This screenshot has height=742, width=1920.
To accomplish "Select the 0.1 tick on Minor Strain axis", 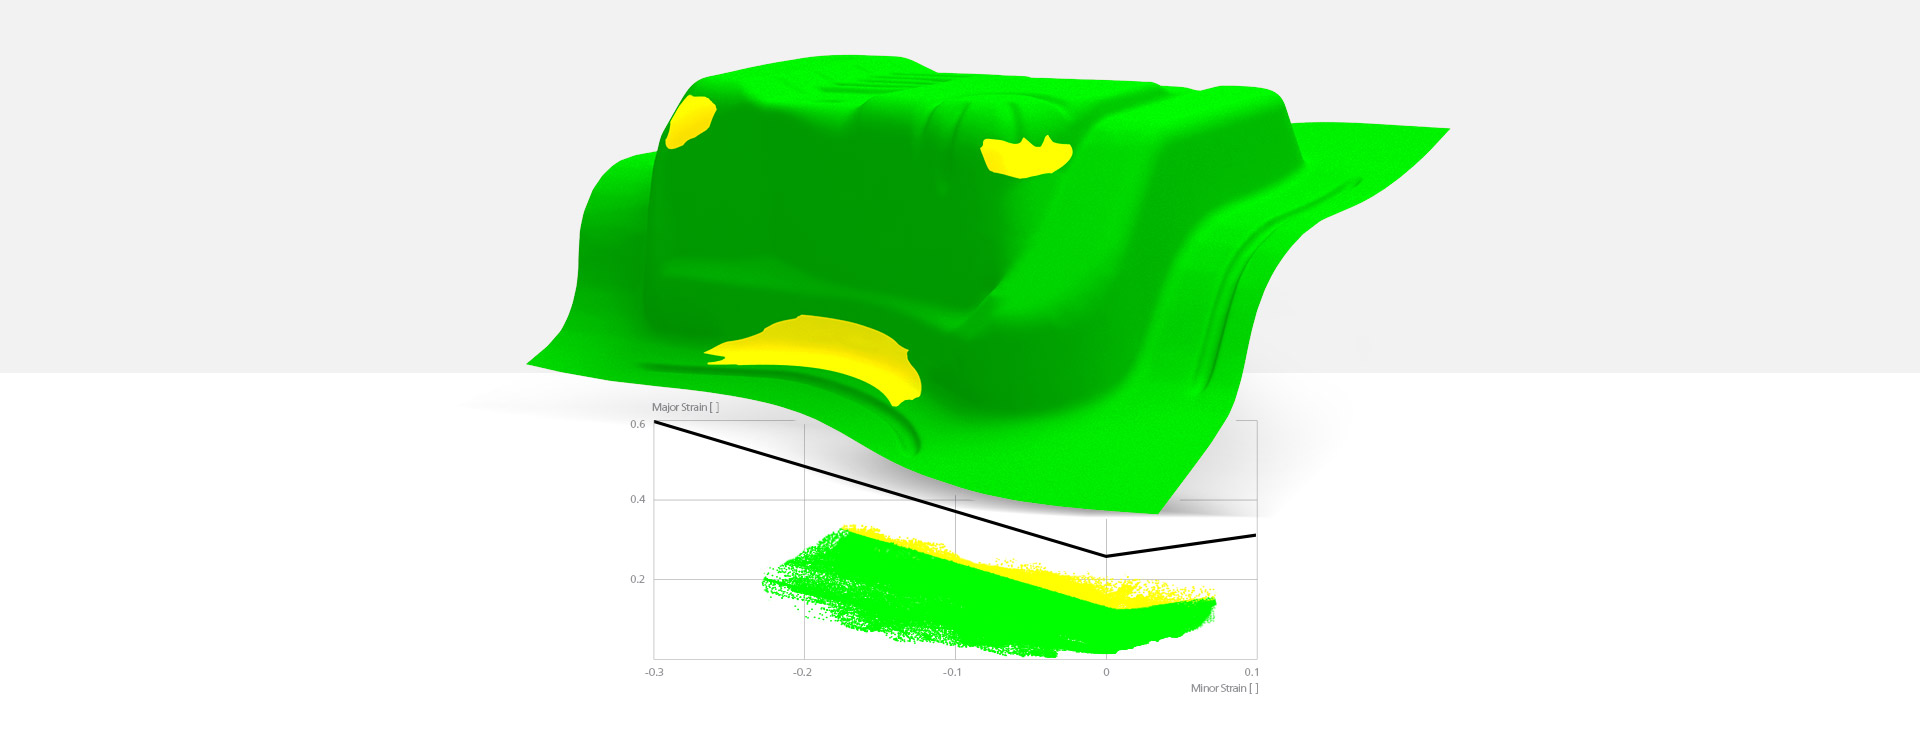I will pos(1251,672).
